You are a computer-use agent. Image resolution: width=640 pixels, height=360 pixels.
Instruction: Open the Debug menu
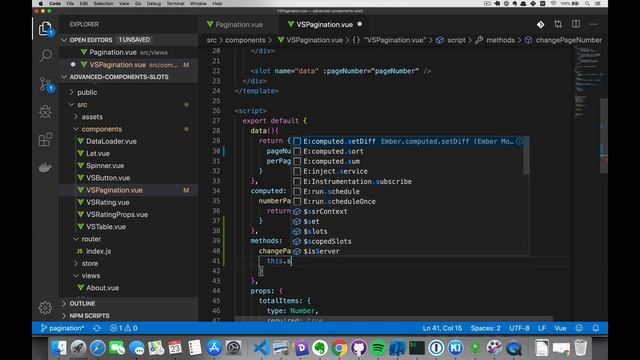pos(154,3)
